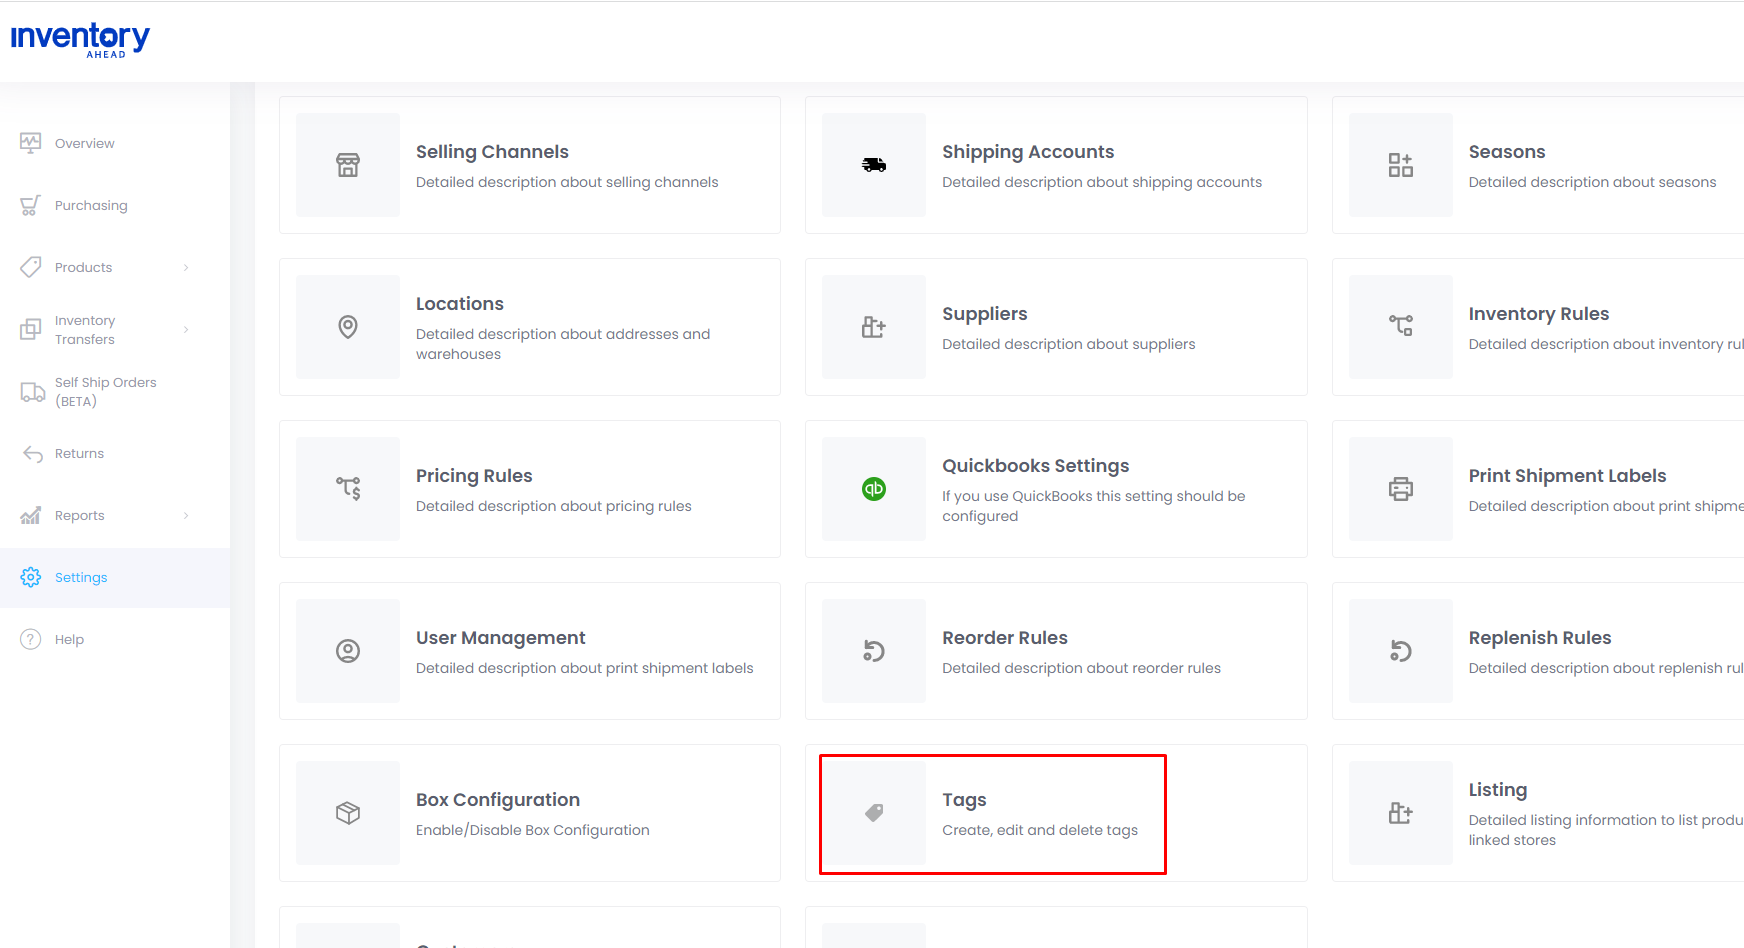Open the Help menu item
This screenshot has height=948, width=1744.
pos(69,639)
